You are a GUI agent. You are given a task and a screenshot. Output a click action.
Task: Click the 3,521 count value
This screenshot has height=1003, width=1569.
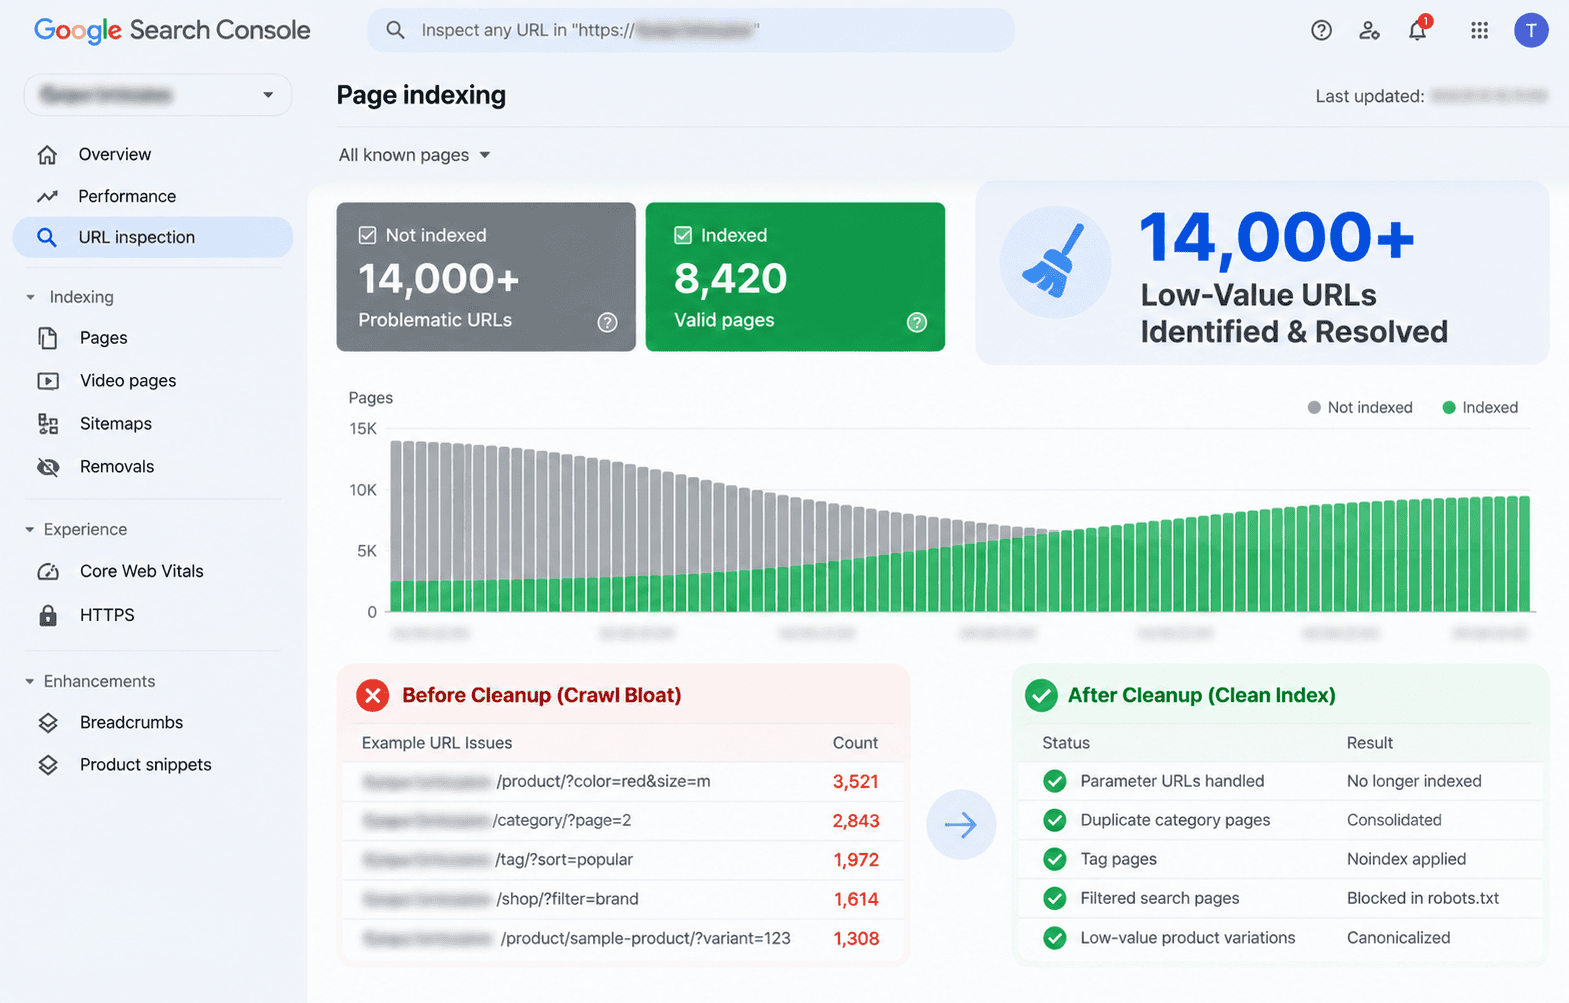[856, 781]
